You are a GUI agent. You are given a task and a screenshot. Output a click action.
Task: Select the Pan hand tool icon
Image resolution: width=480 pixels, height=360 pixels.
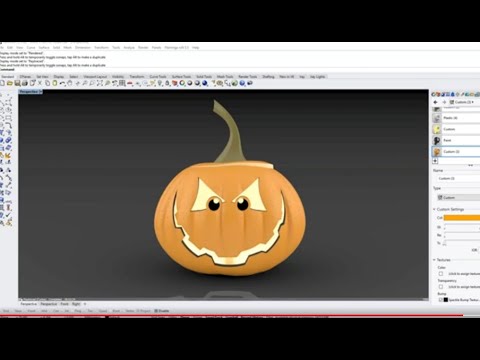click(69, 83)
